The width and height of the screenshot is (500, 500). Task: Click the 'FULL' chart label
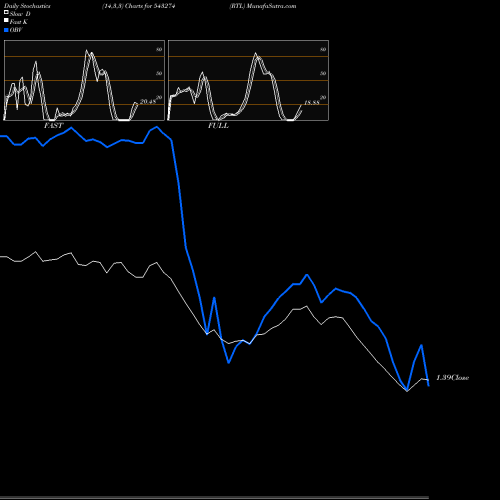tap(218, 126)
